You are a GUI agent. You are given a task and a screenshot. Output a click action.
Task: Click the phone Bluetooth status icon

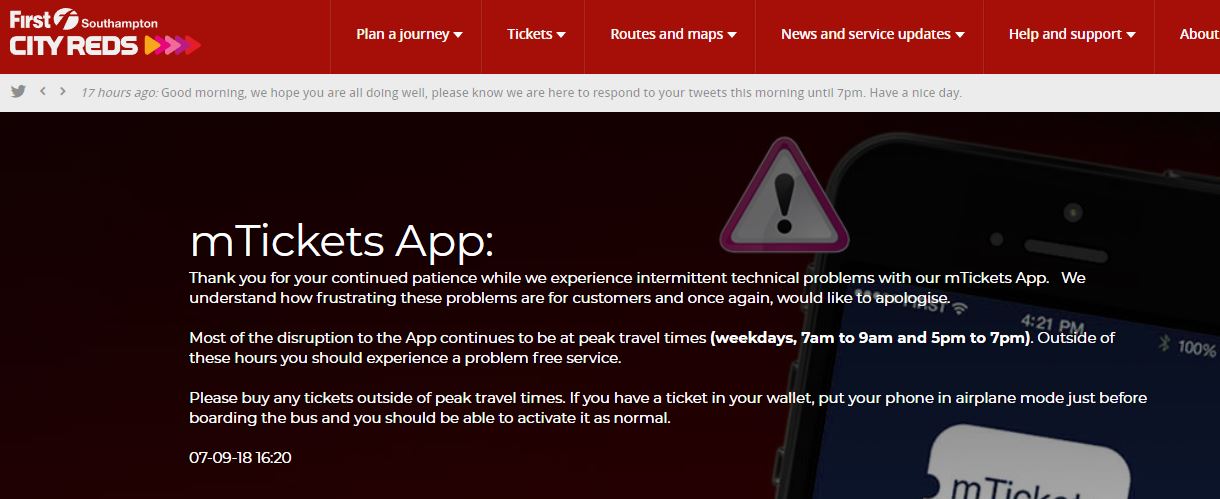1163,345
